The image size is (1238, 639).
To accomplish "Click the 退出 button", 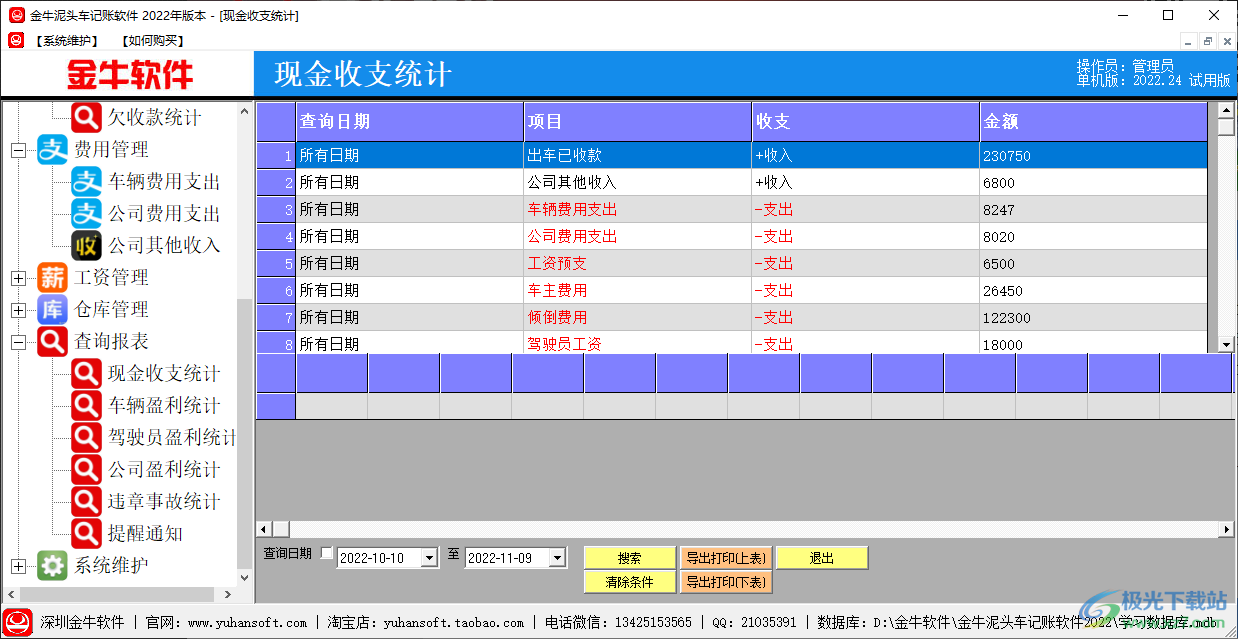I will [822, 558].
